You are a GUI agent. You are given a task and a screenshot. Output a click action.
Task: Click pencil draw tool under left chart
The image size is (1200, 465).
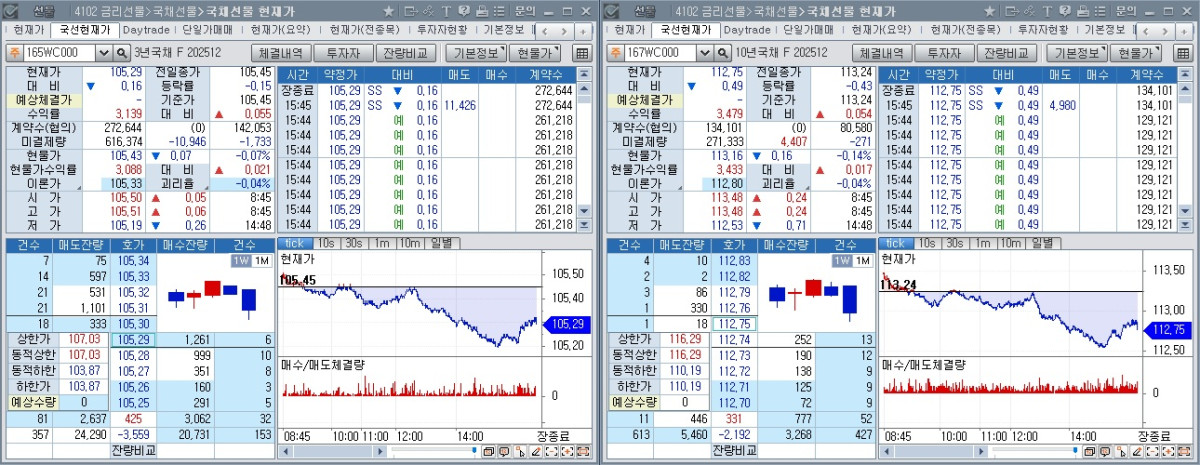[536, 451]
